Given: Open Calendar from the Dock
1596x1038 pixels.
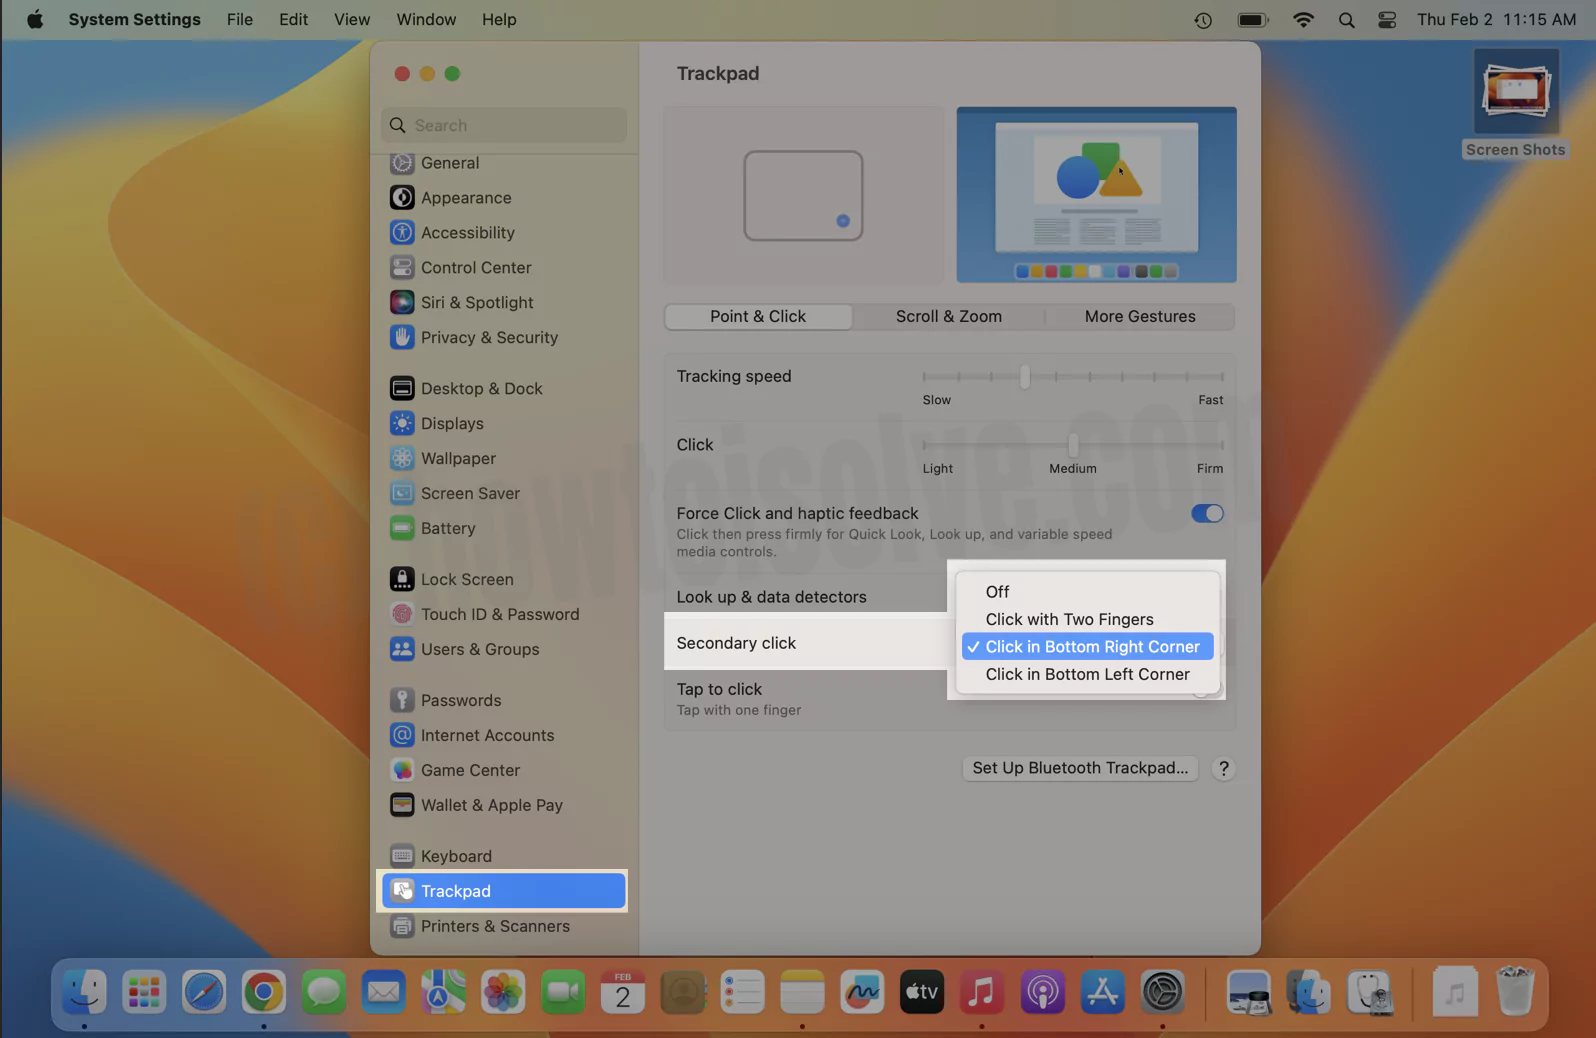Looking at the screenshot, I should point(623,993).
